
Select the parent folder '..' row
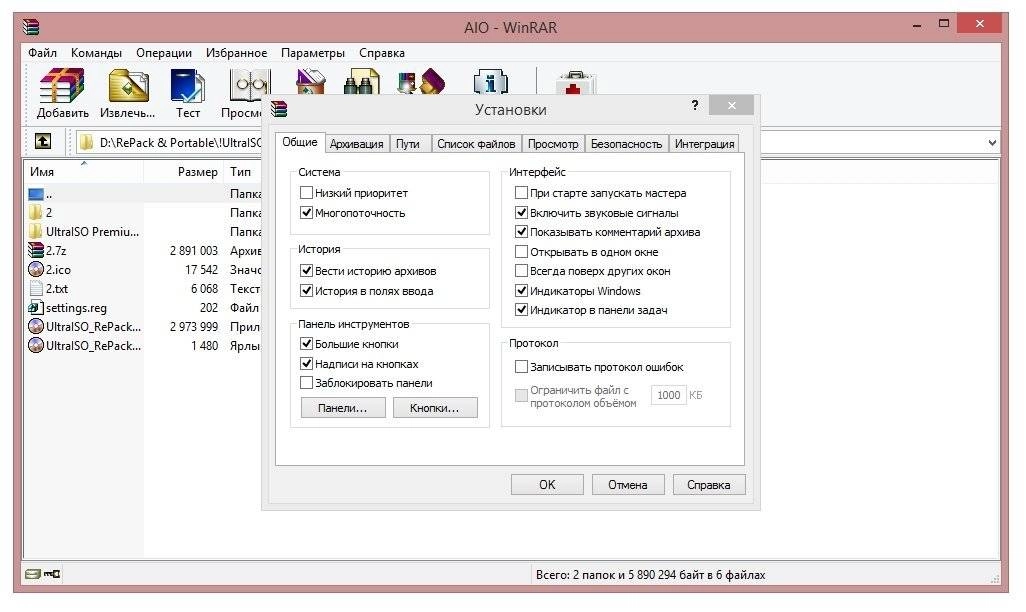(x=144, y=194)
